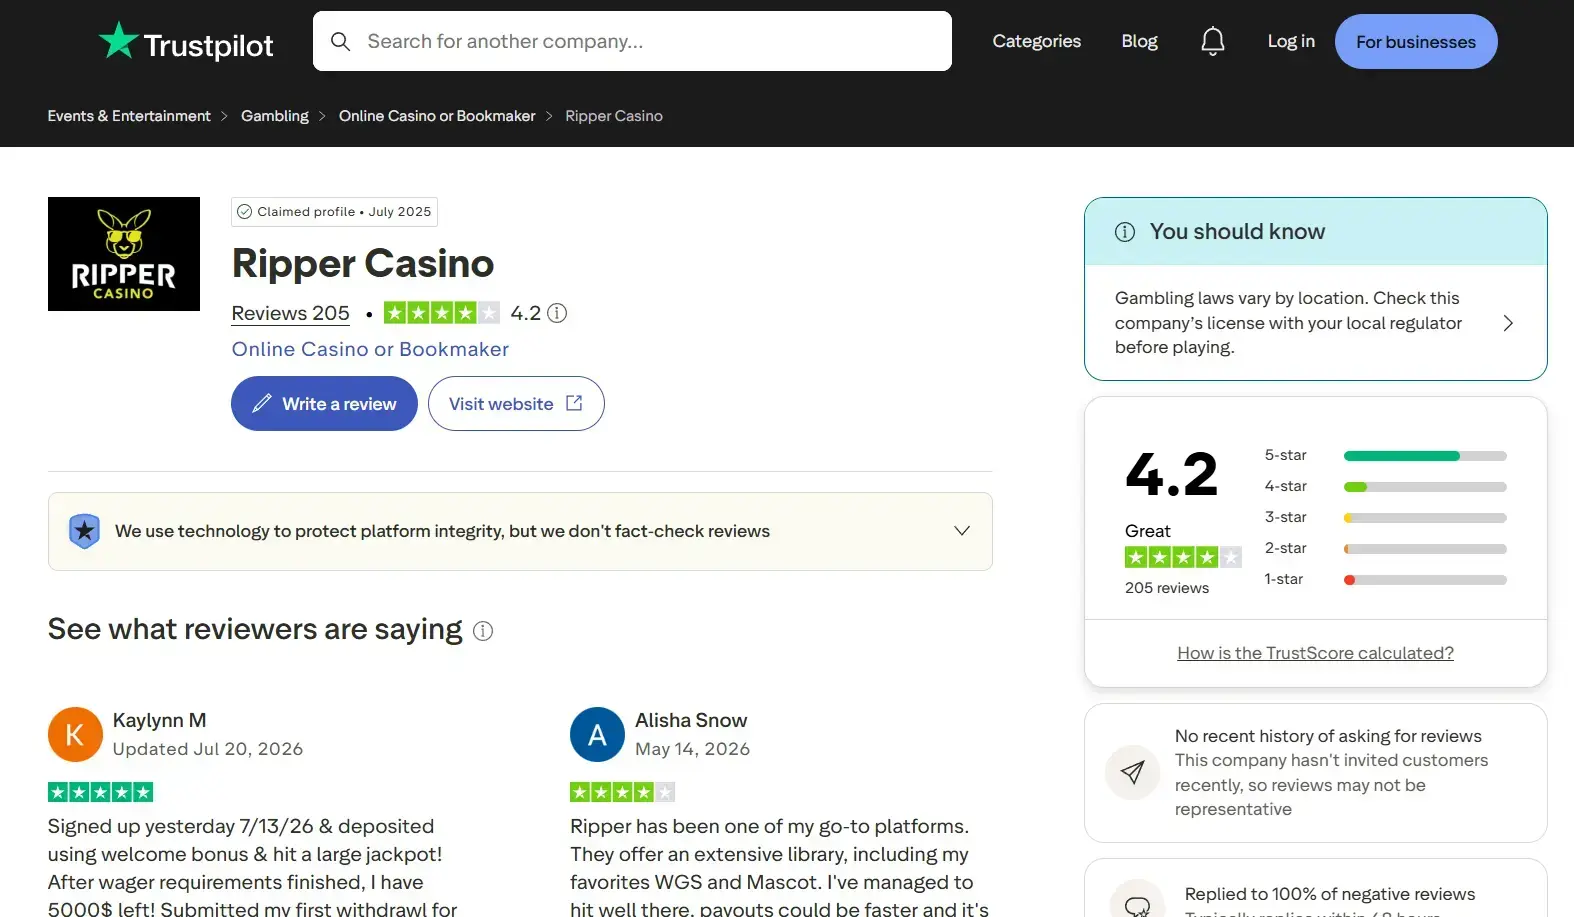The width and height of the screenshot is (1574, 917).
Task: Click the header star rating next to Reviews 205
Action: point(441,313)
